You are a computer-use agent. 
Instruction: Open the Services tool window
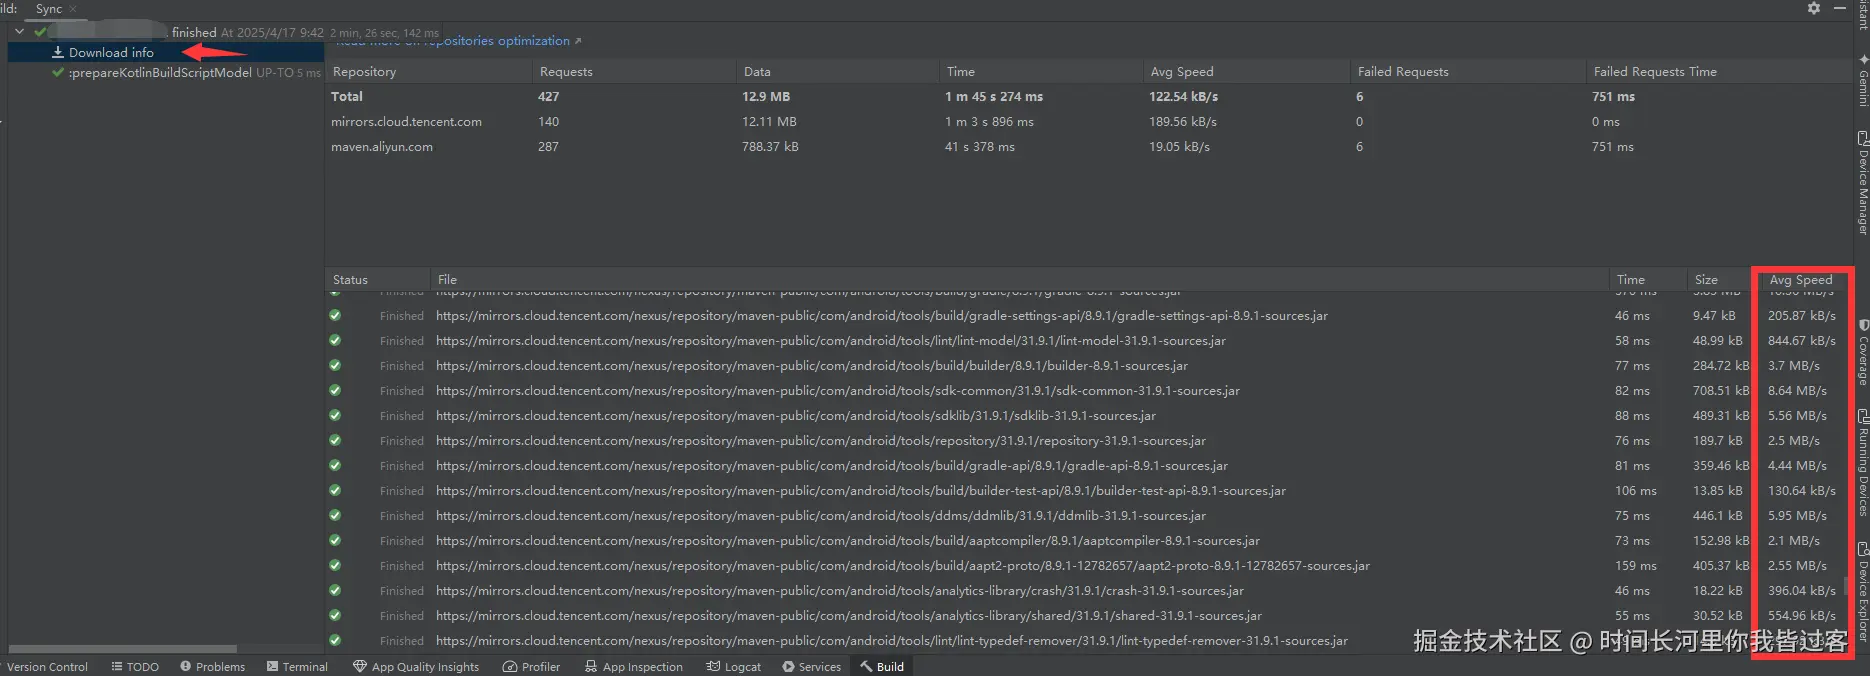[811, 667]
